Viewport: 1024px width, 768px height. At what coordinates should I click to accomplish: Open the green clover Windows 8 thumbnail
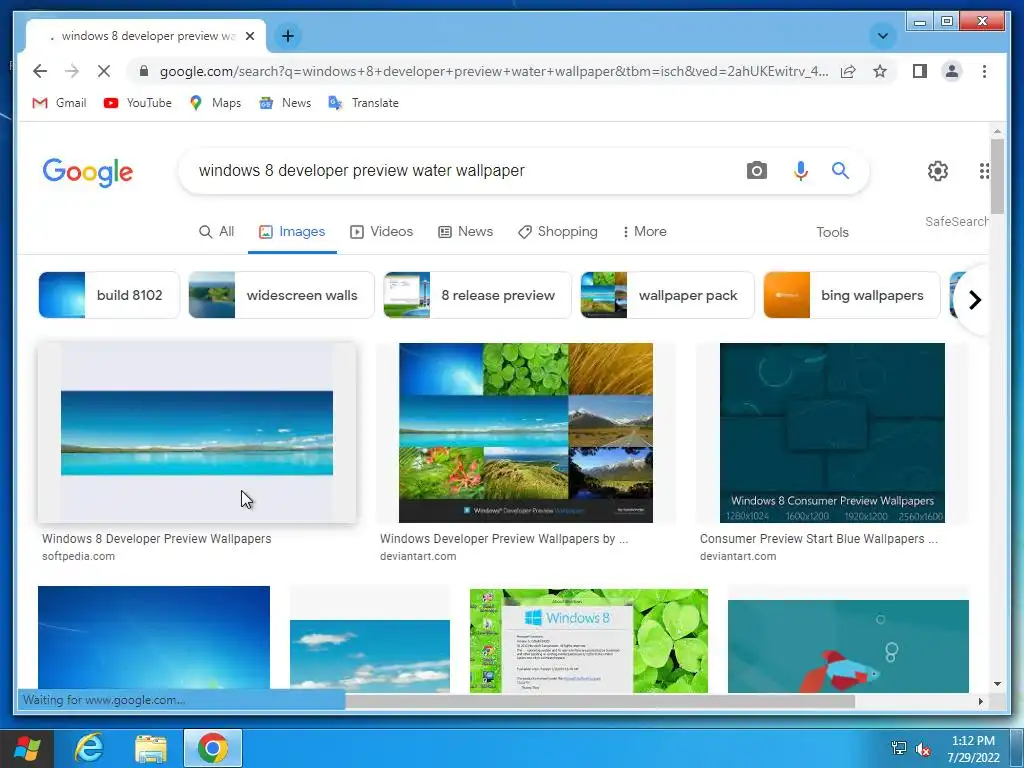click(588, 641)
